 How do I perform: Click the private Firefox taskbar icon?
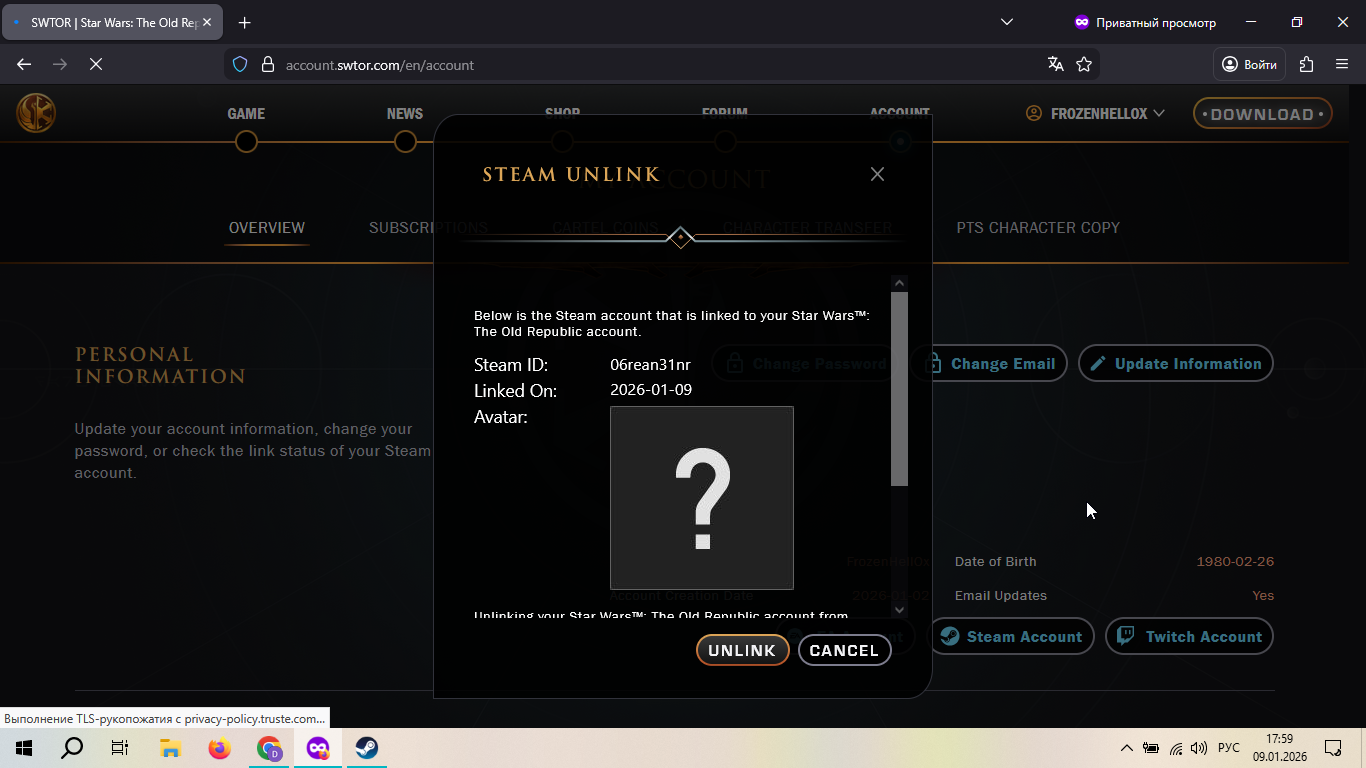point(318,748)
